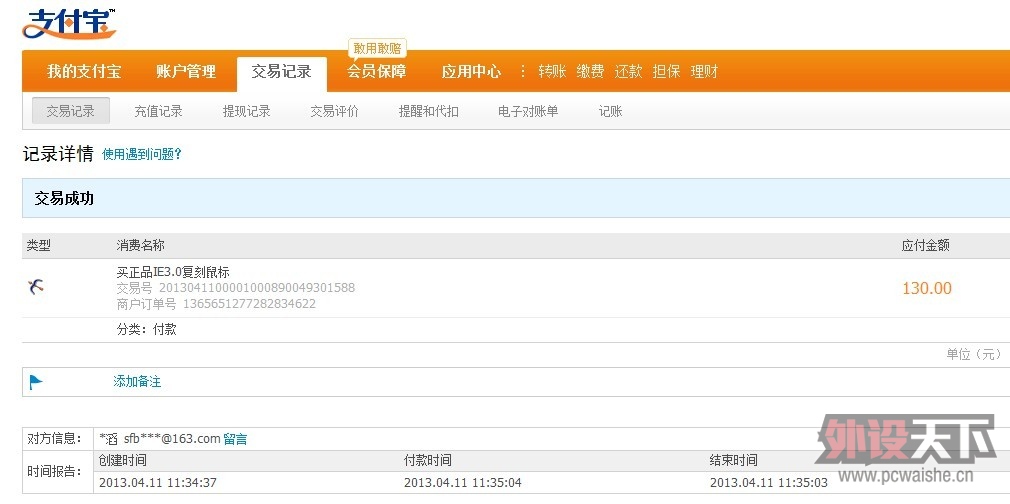Click 留言 link beside email

click(x=235, y=438)
